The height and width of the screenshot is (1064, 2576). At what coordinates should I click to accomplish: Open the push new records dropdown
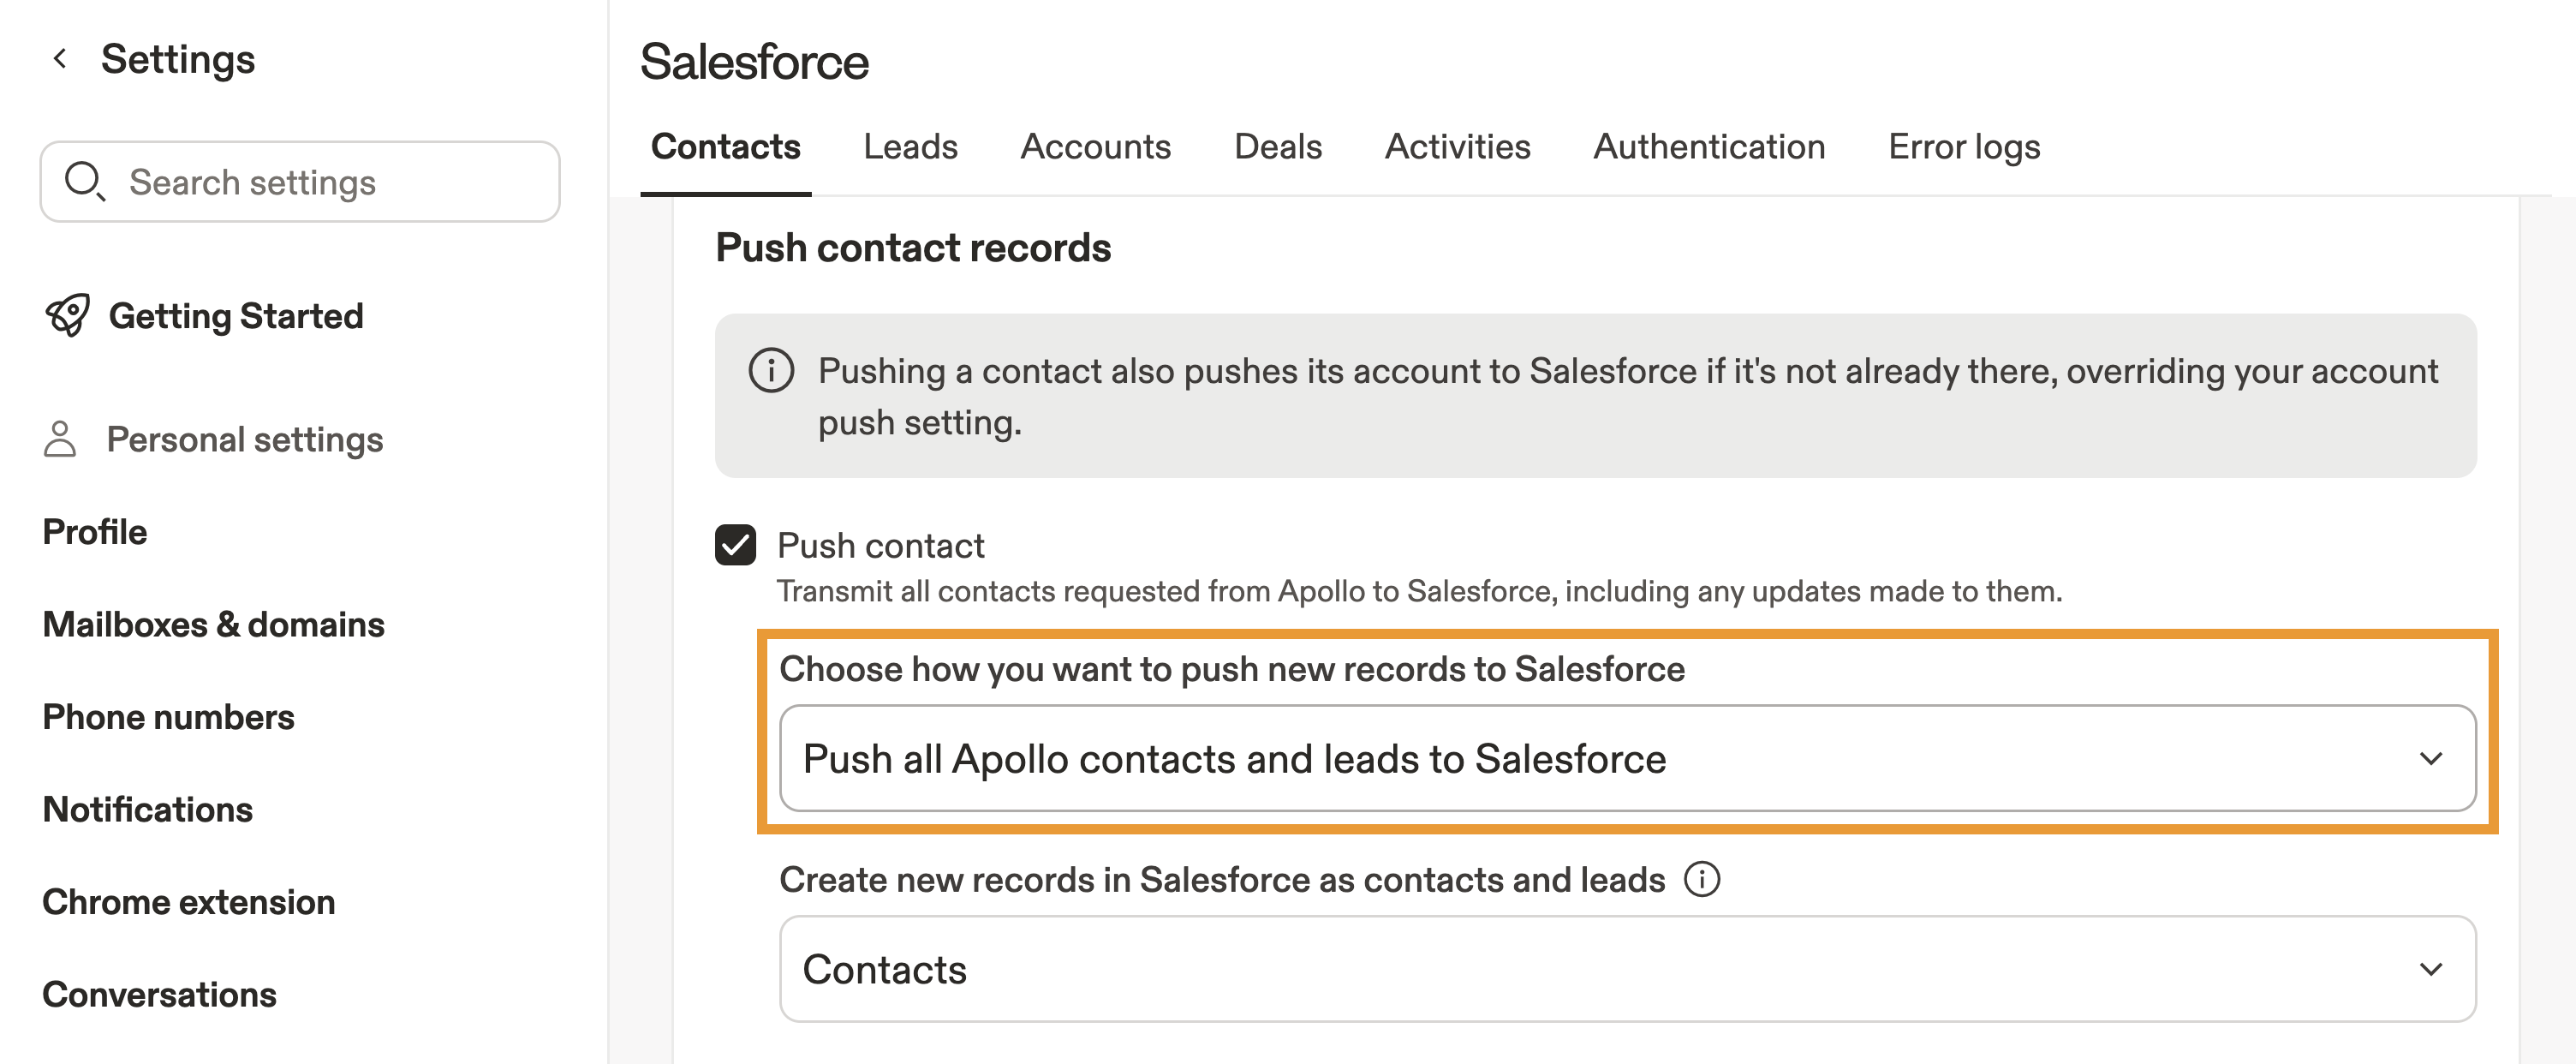pyautogui.click(x=1626, y=758)
